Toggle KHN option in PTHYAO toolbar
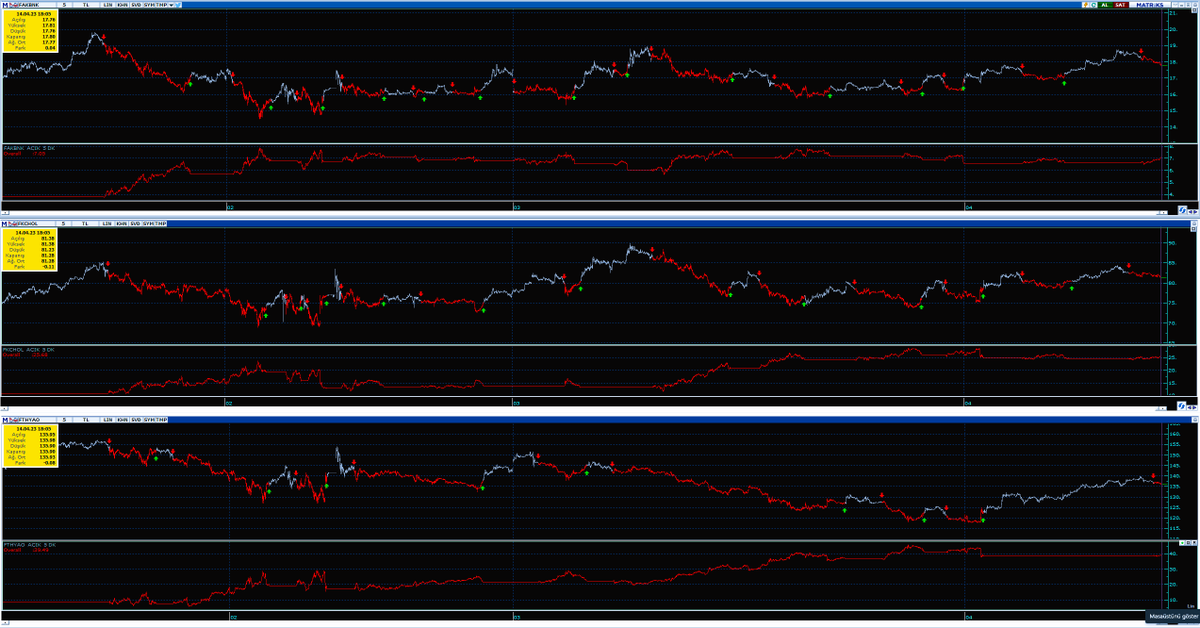Screen dimensions: 1200x628 tap(122, 418)
